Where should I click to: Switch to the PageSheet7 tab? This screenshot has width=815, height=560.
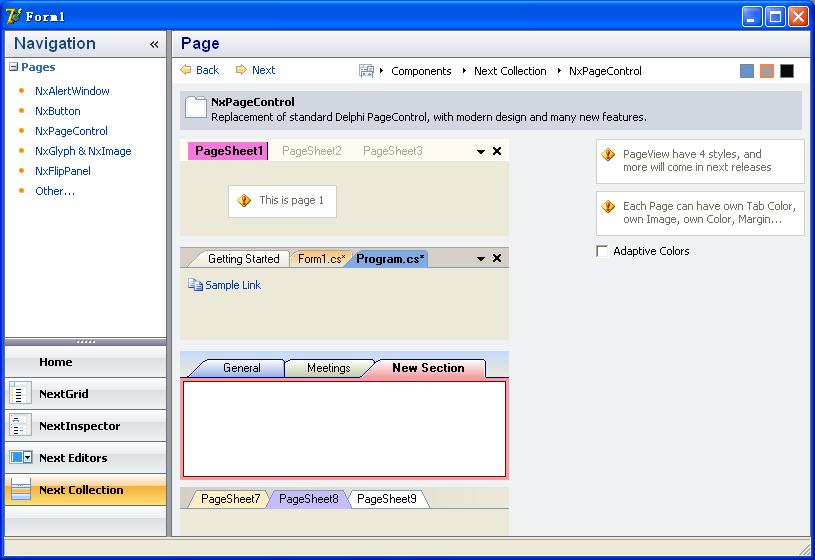(230, 499)
